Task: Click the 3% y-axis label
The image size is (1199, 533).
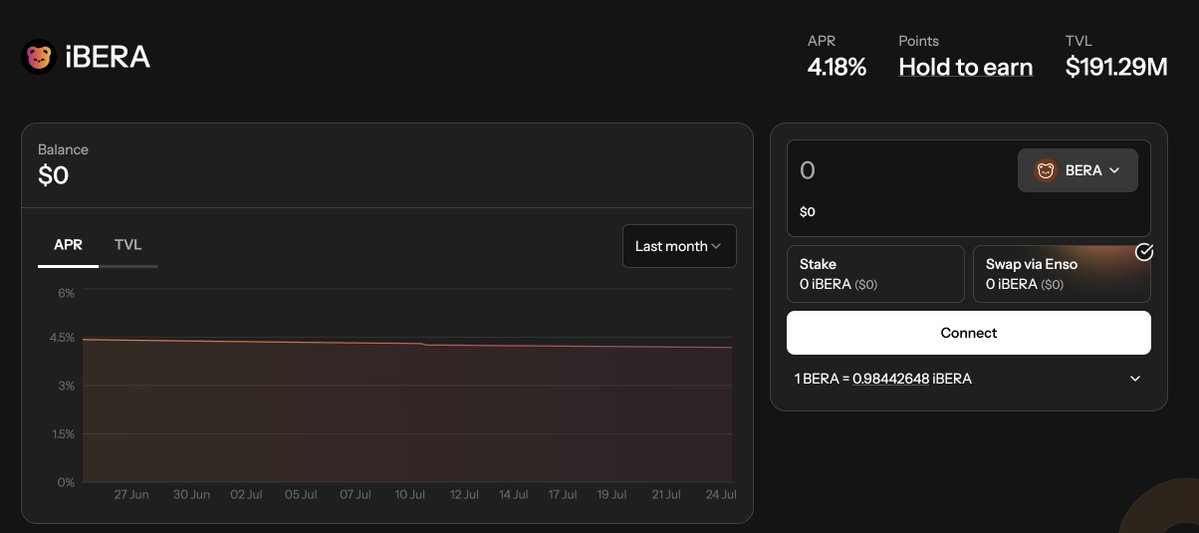Action: (67, 385)
